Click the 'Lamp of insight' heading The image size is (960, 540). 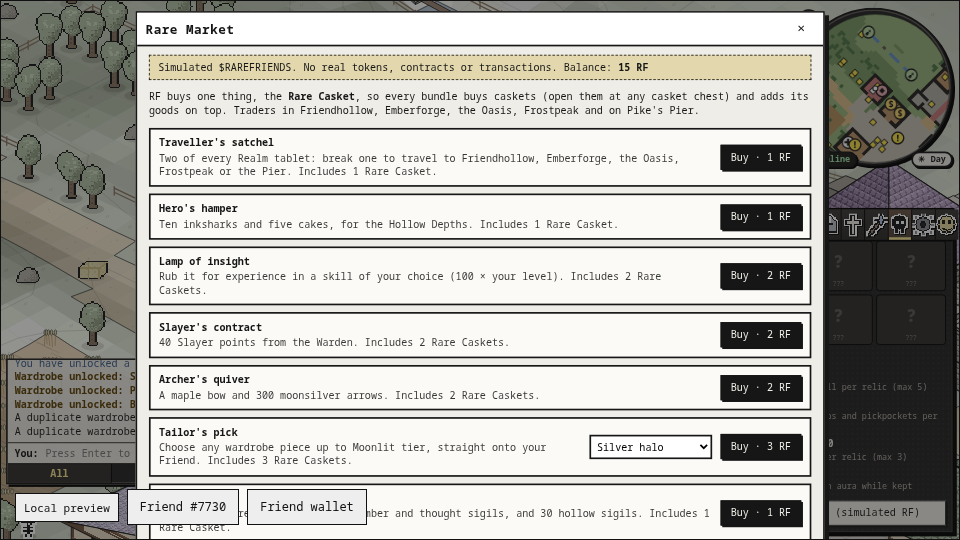click(x=204, y=261)
